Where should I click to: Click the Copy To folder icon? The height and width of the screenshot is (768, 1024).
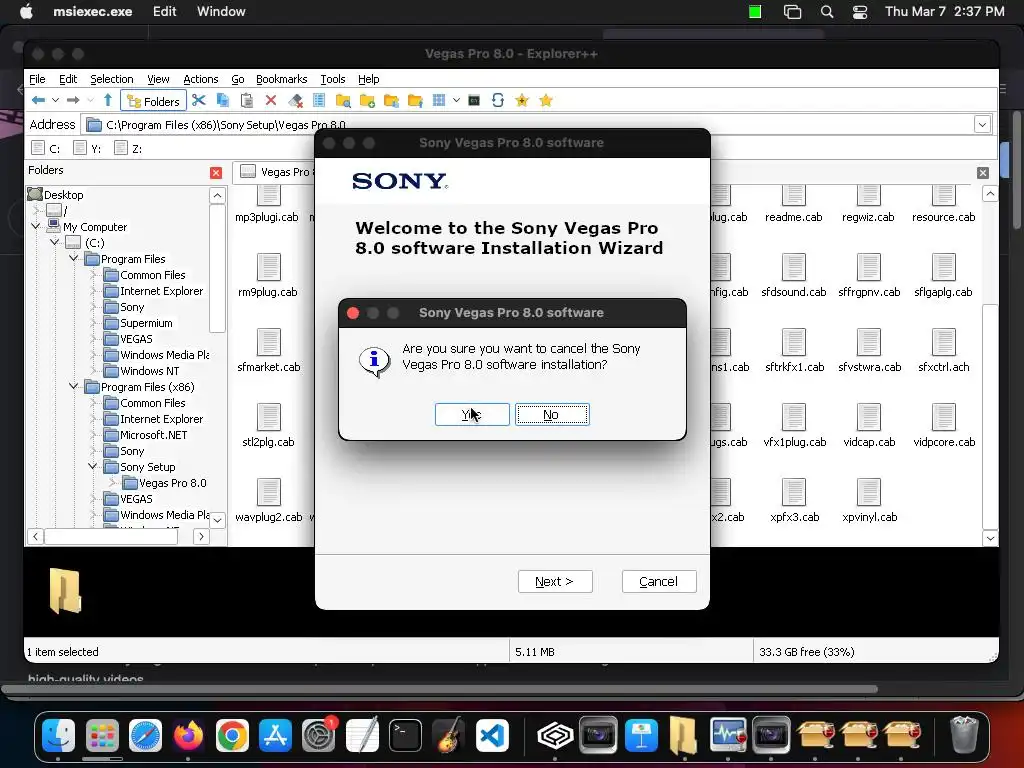(x=391, y=101)
